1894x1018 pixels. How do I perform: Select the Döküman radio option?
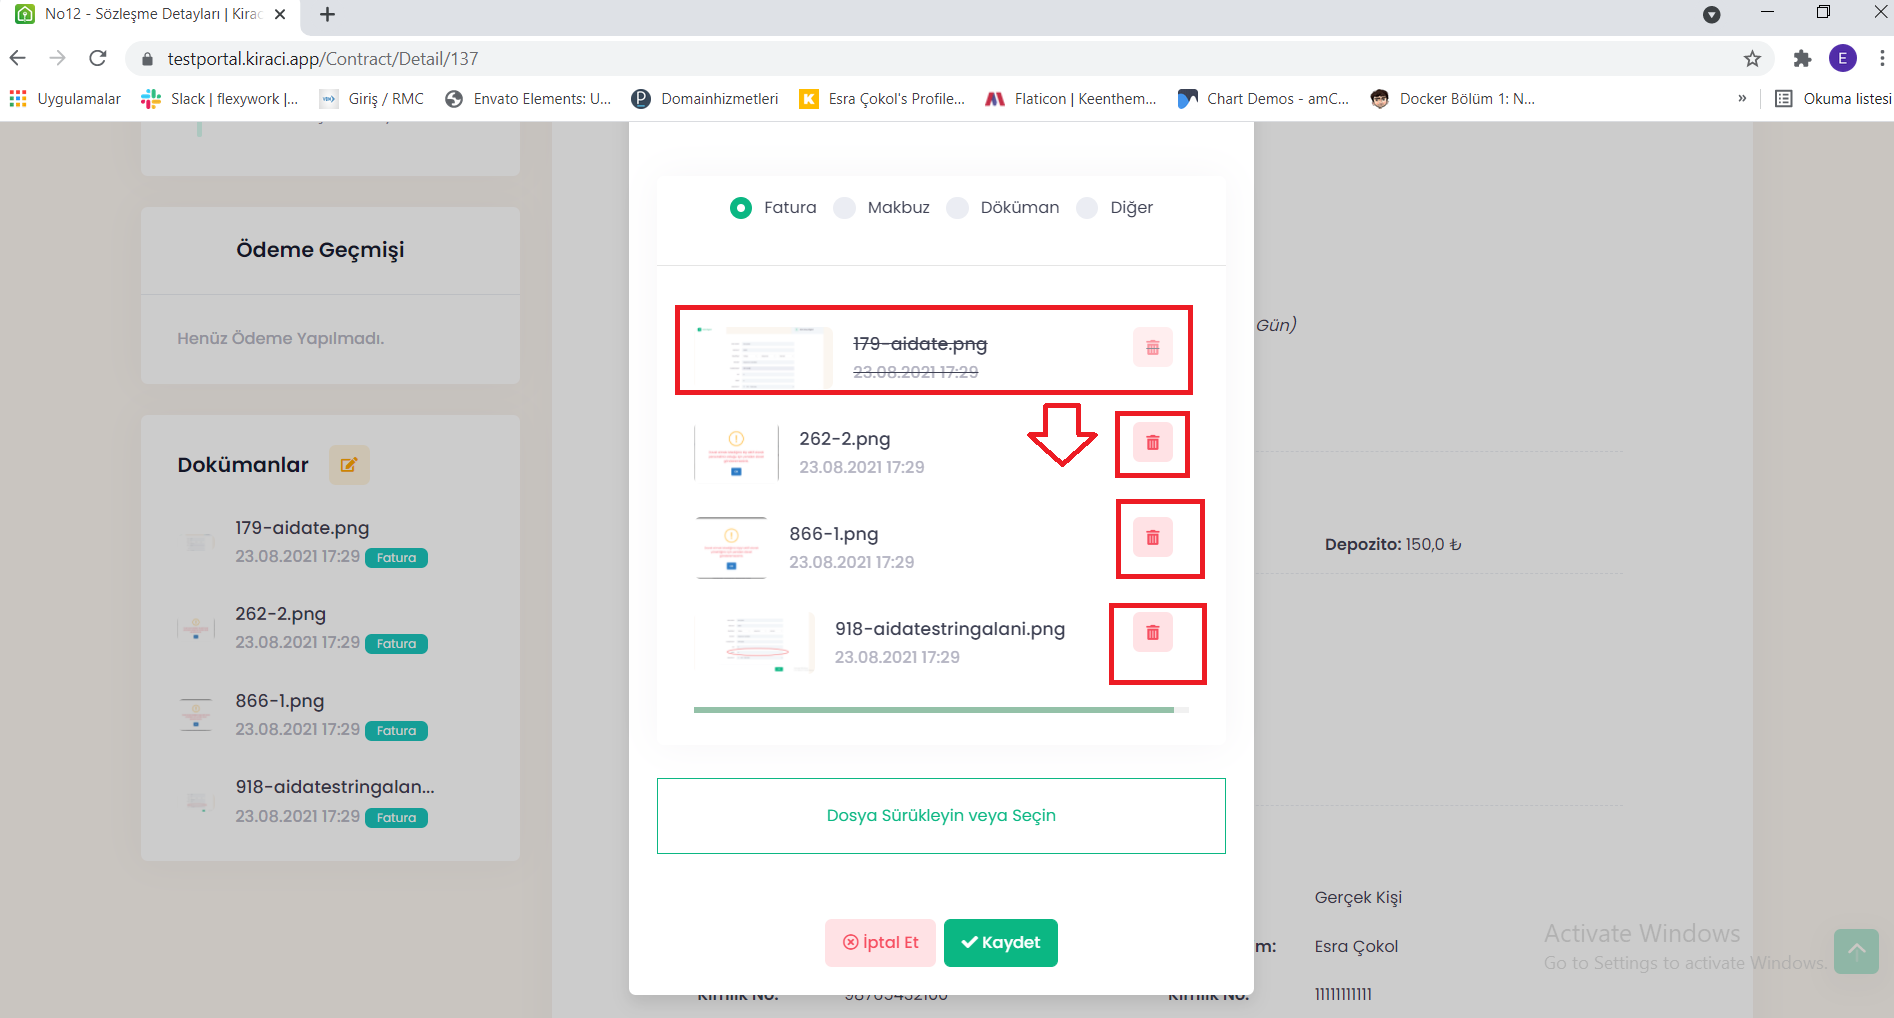[x=958, y=208]
